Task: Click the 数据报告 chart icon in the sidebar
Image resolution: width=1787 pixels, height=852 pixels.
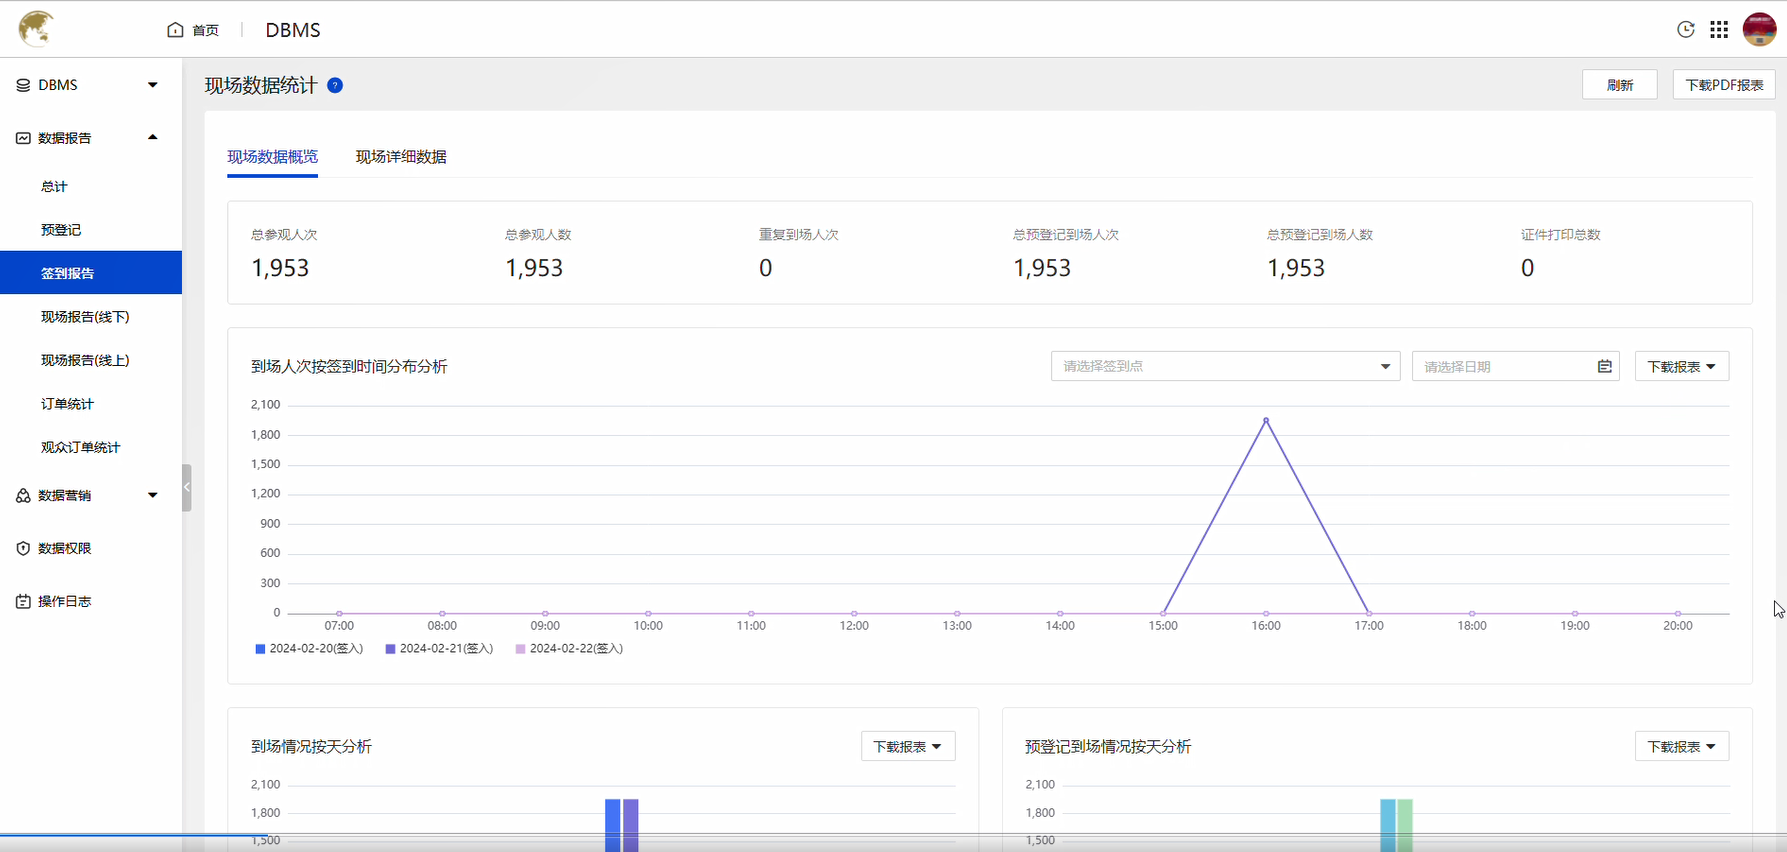Action: pos(23,138)
